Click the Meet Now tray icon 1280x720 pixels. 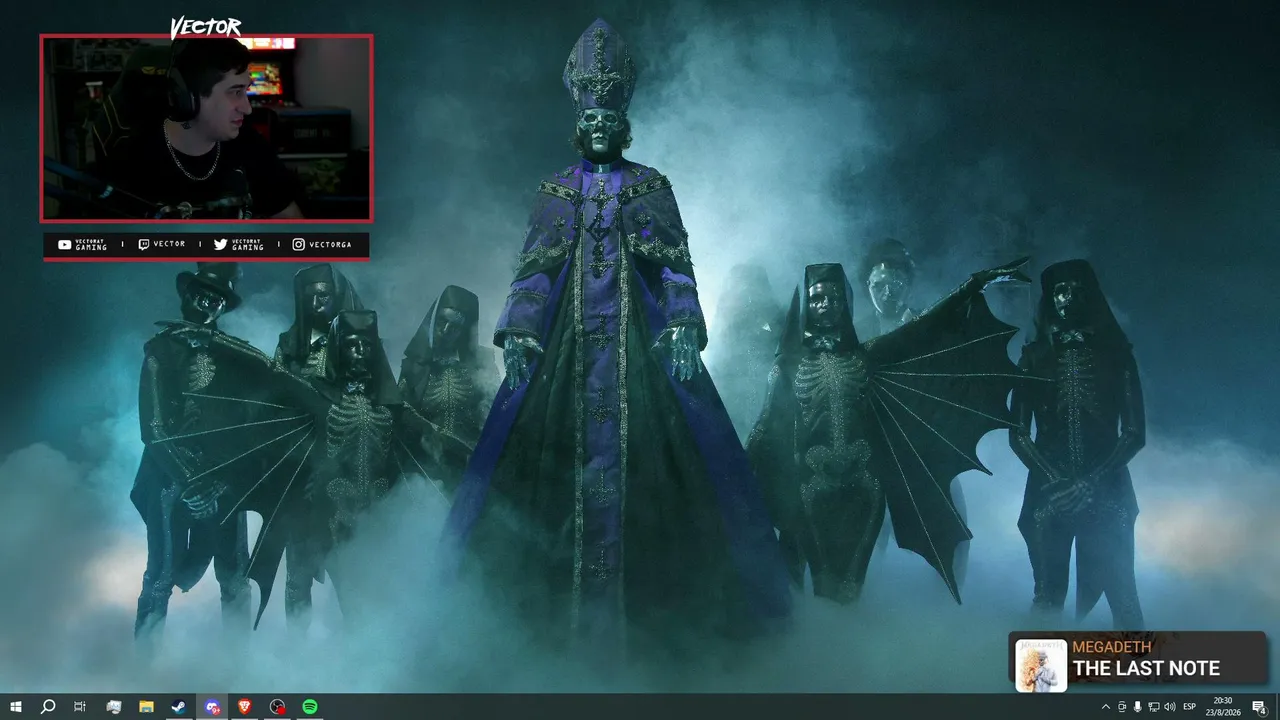pyautogui.click(x=1122, y=707)
